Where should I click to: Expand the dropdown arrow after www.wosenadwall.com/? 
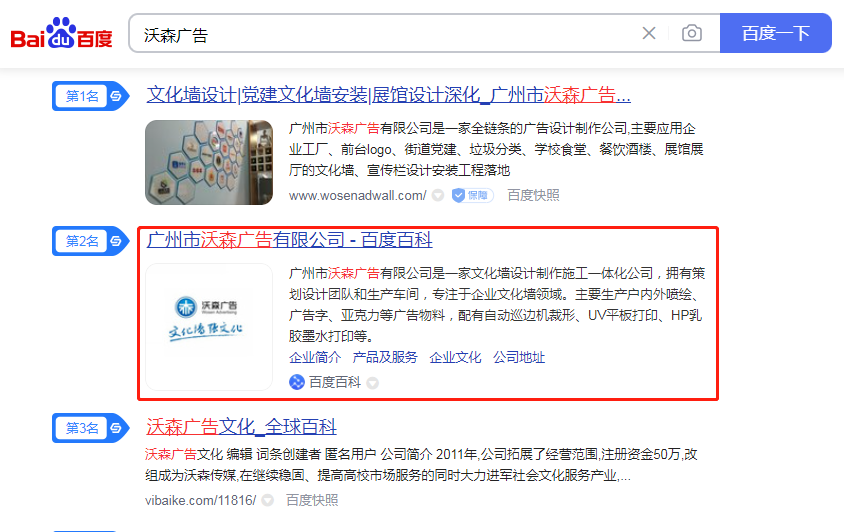pos(438,195)
